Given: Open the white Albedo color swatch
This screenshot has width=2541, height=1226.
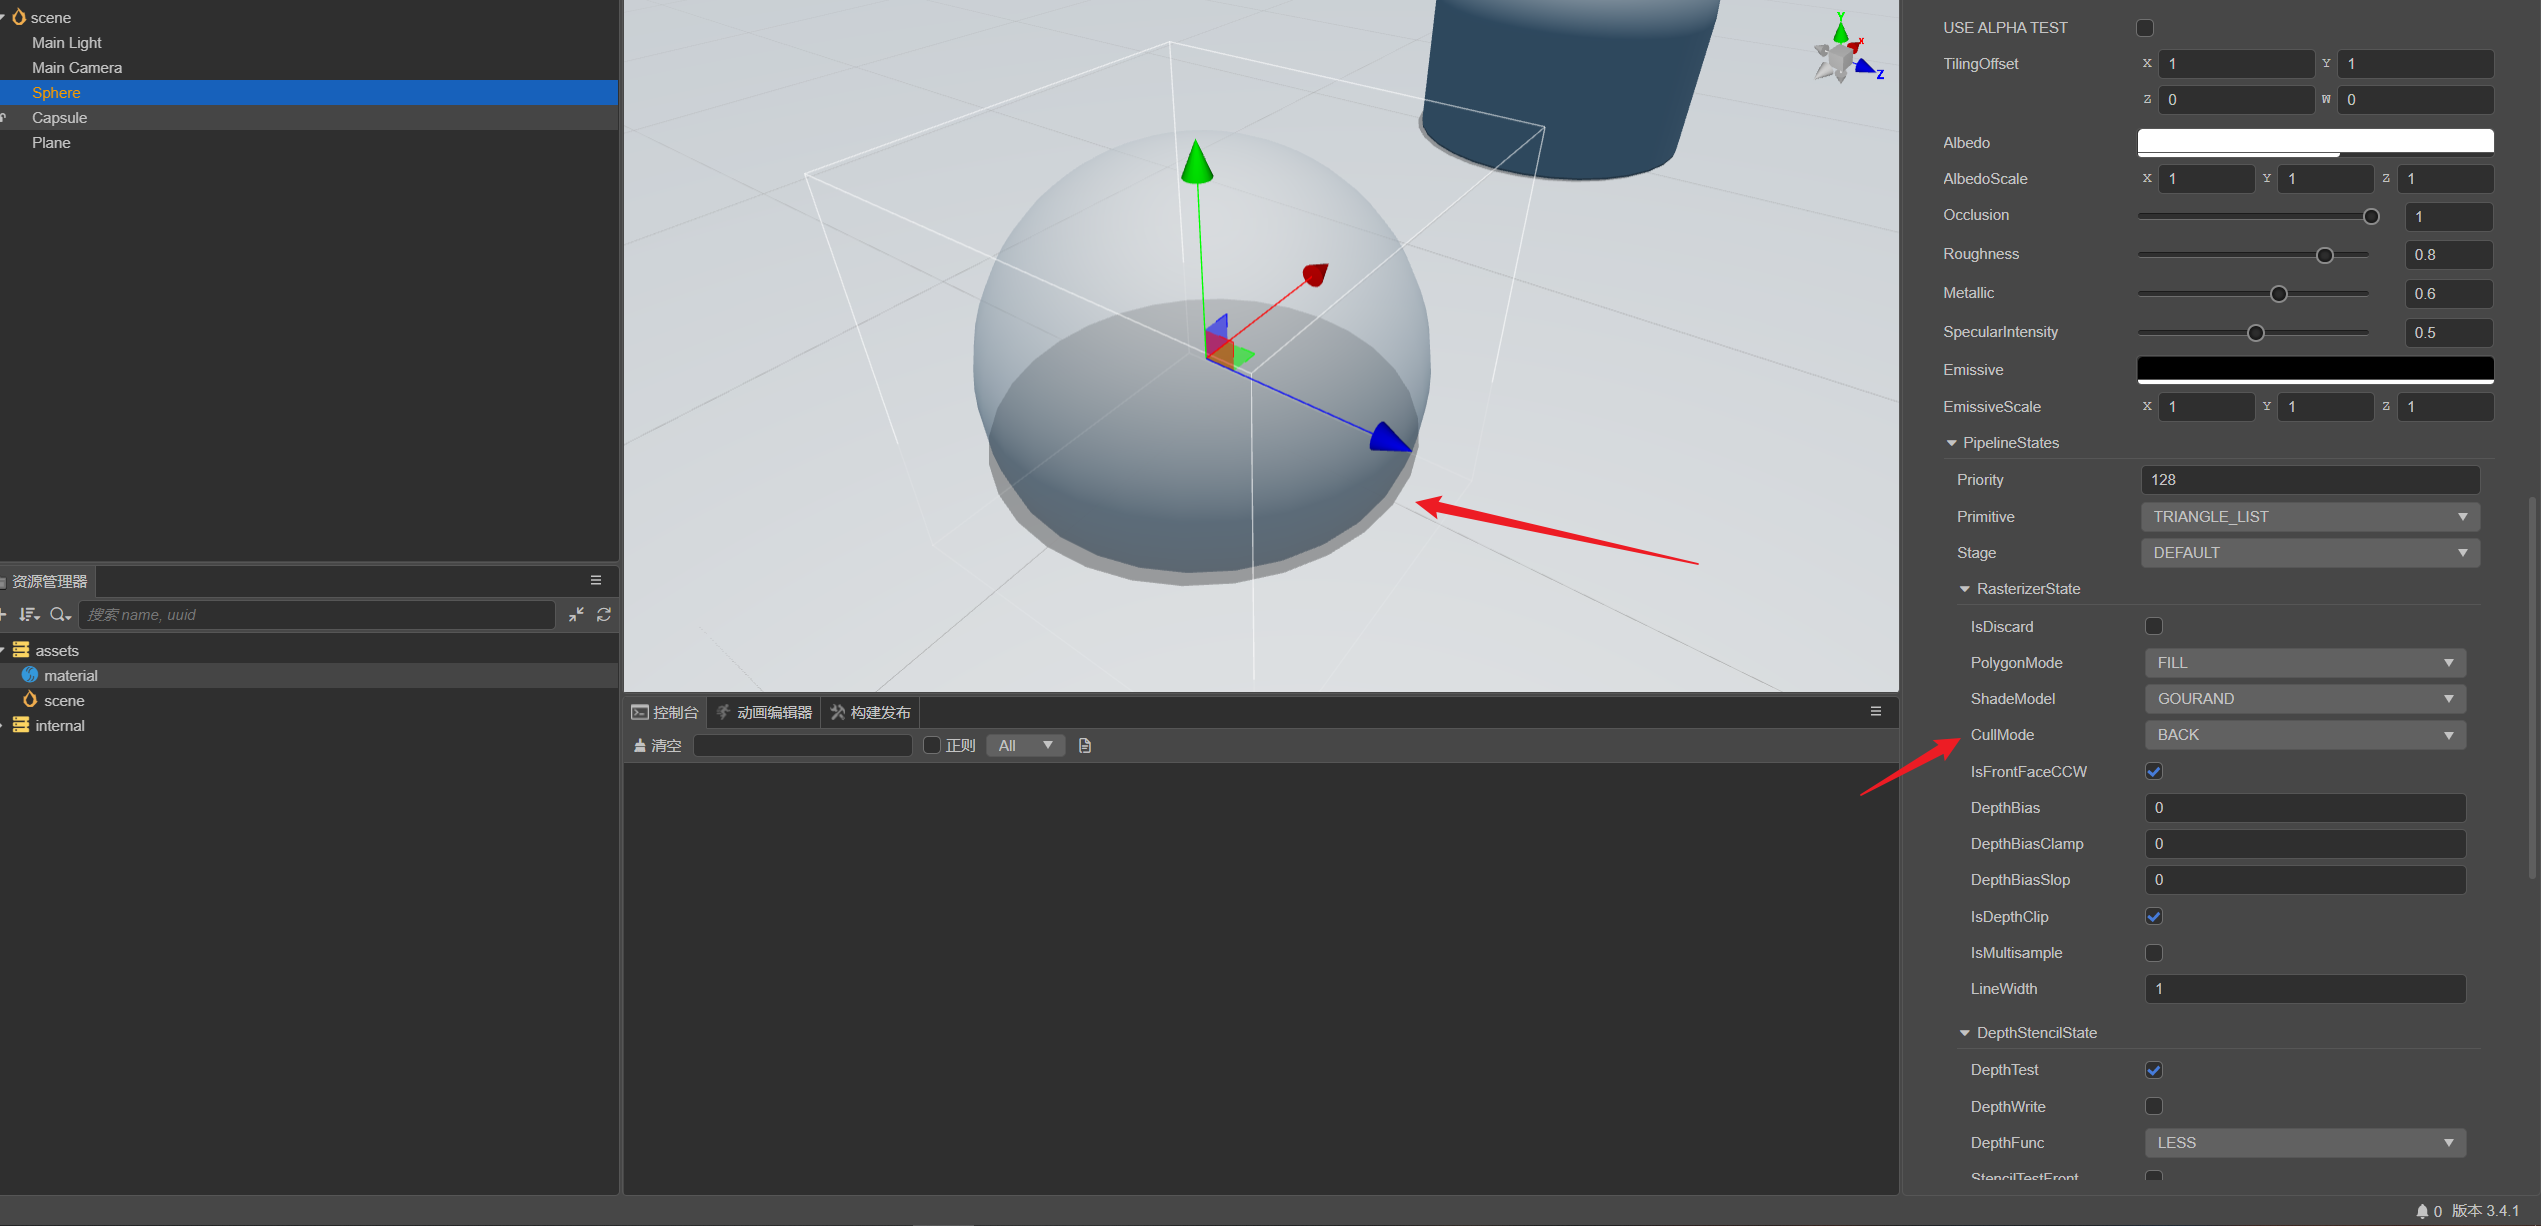Looking at the screenshot, I should tap(2314, 142).
